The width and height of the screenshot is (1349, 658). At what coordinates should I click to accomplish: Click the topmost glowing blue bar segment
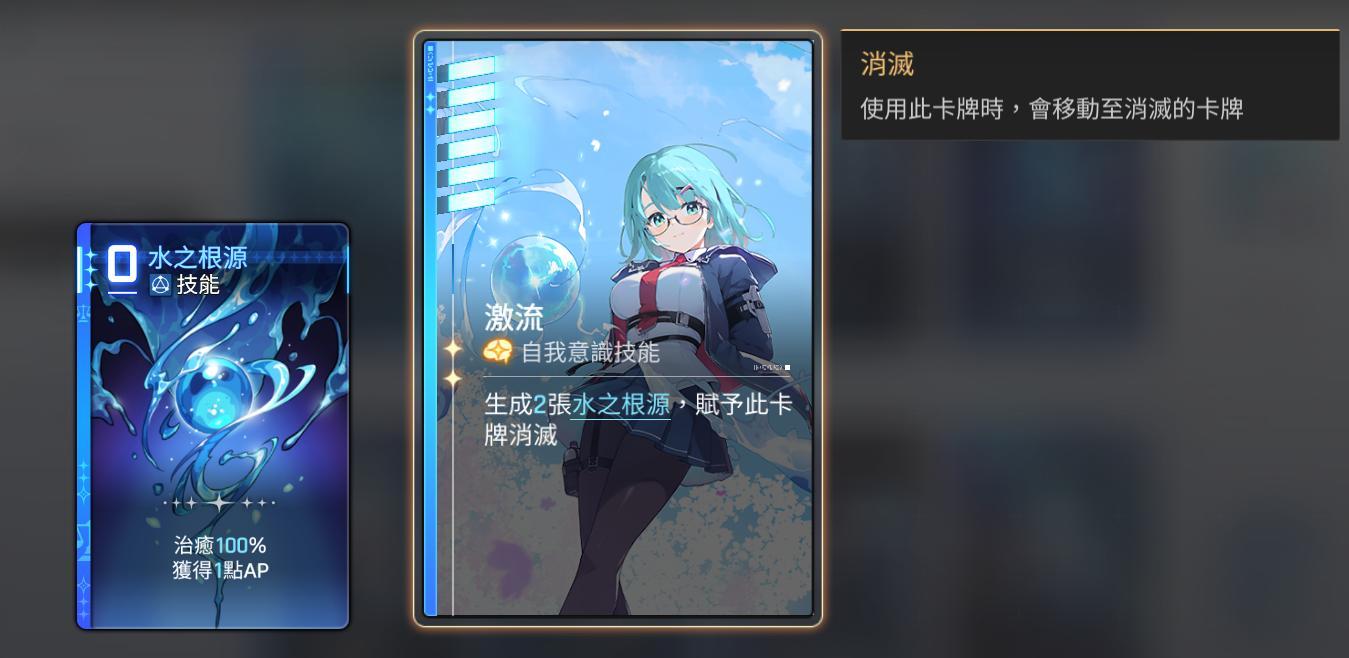point(466,68)
